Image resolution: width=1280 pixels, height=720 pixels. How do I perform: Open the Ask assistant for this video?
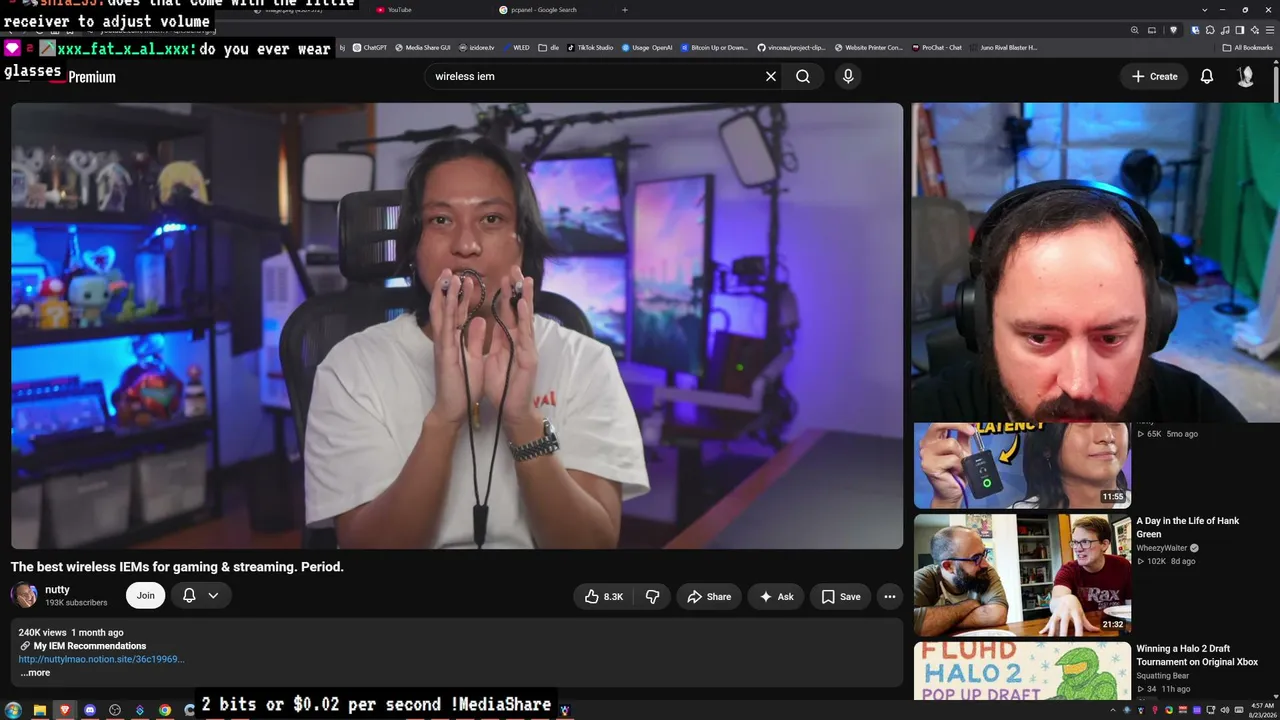coord(776,597)
